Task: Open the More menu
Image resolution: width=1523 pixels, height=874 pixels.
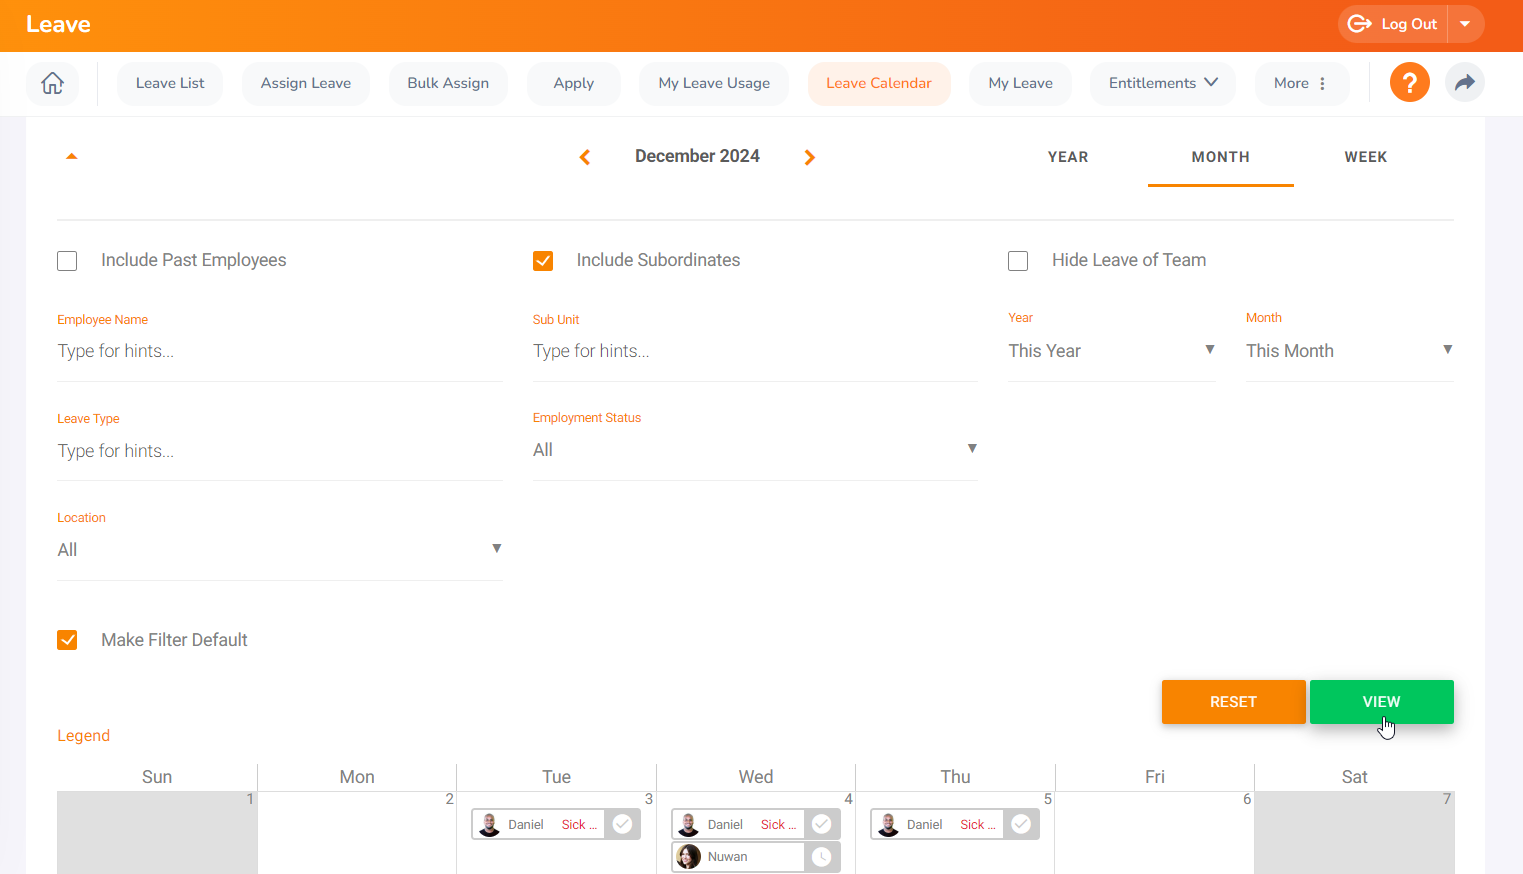Action: 1301,83
